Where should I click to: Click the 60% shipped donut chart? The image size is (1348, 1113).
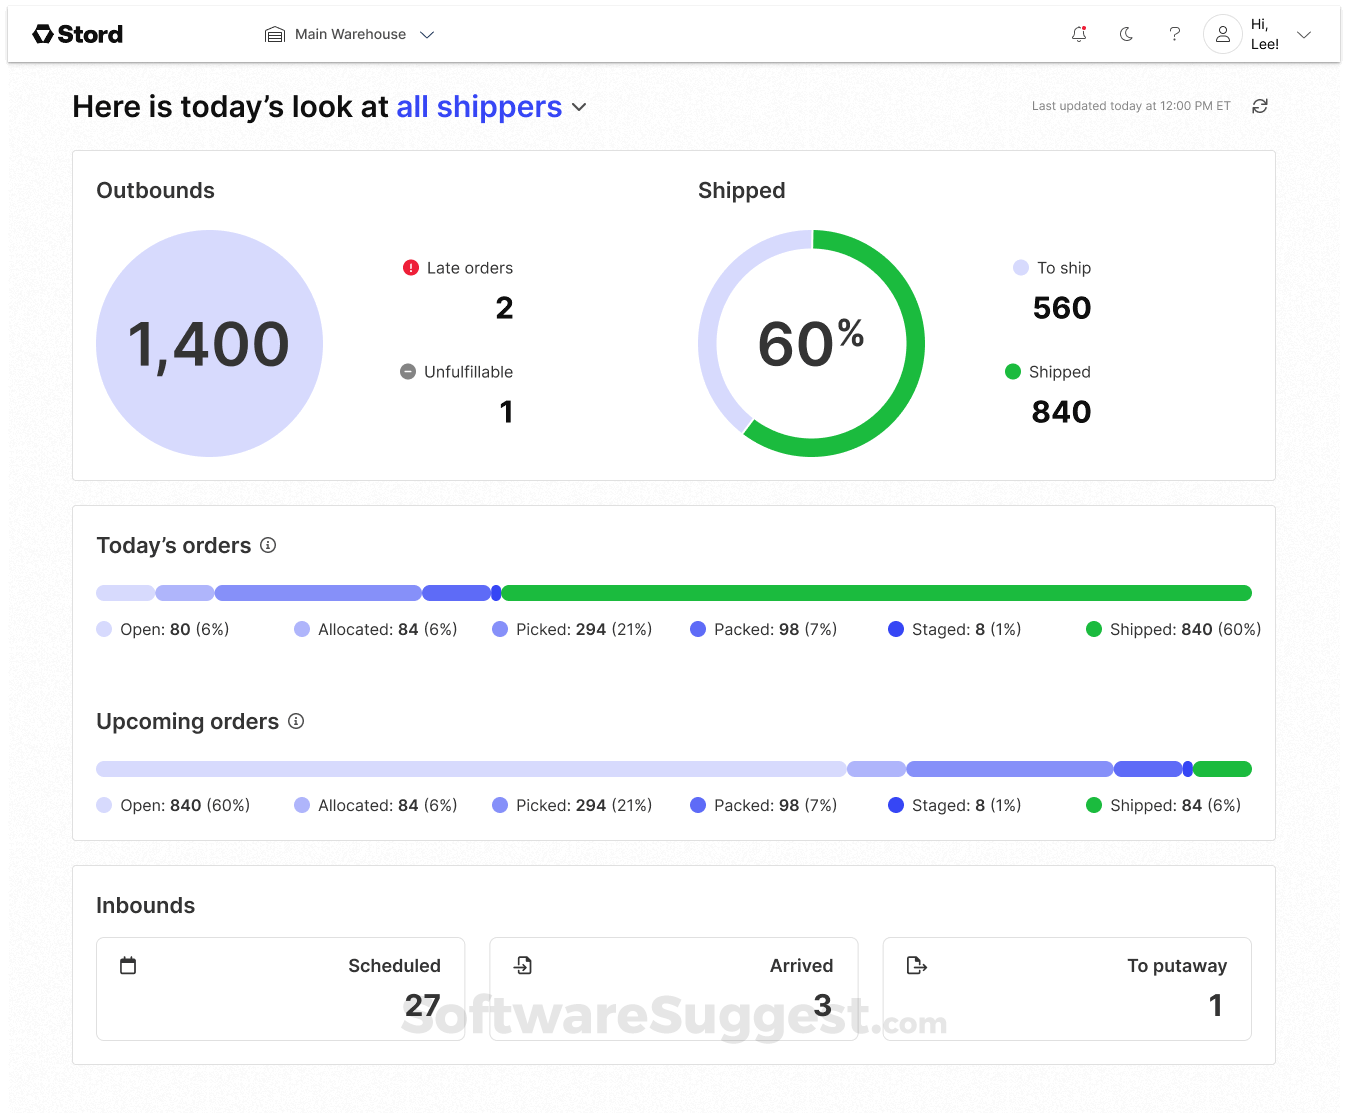811,343
